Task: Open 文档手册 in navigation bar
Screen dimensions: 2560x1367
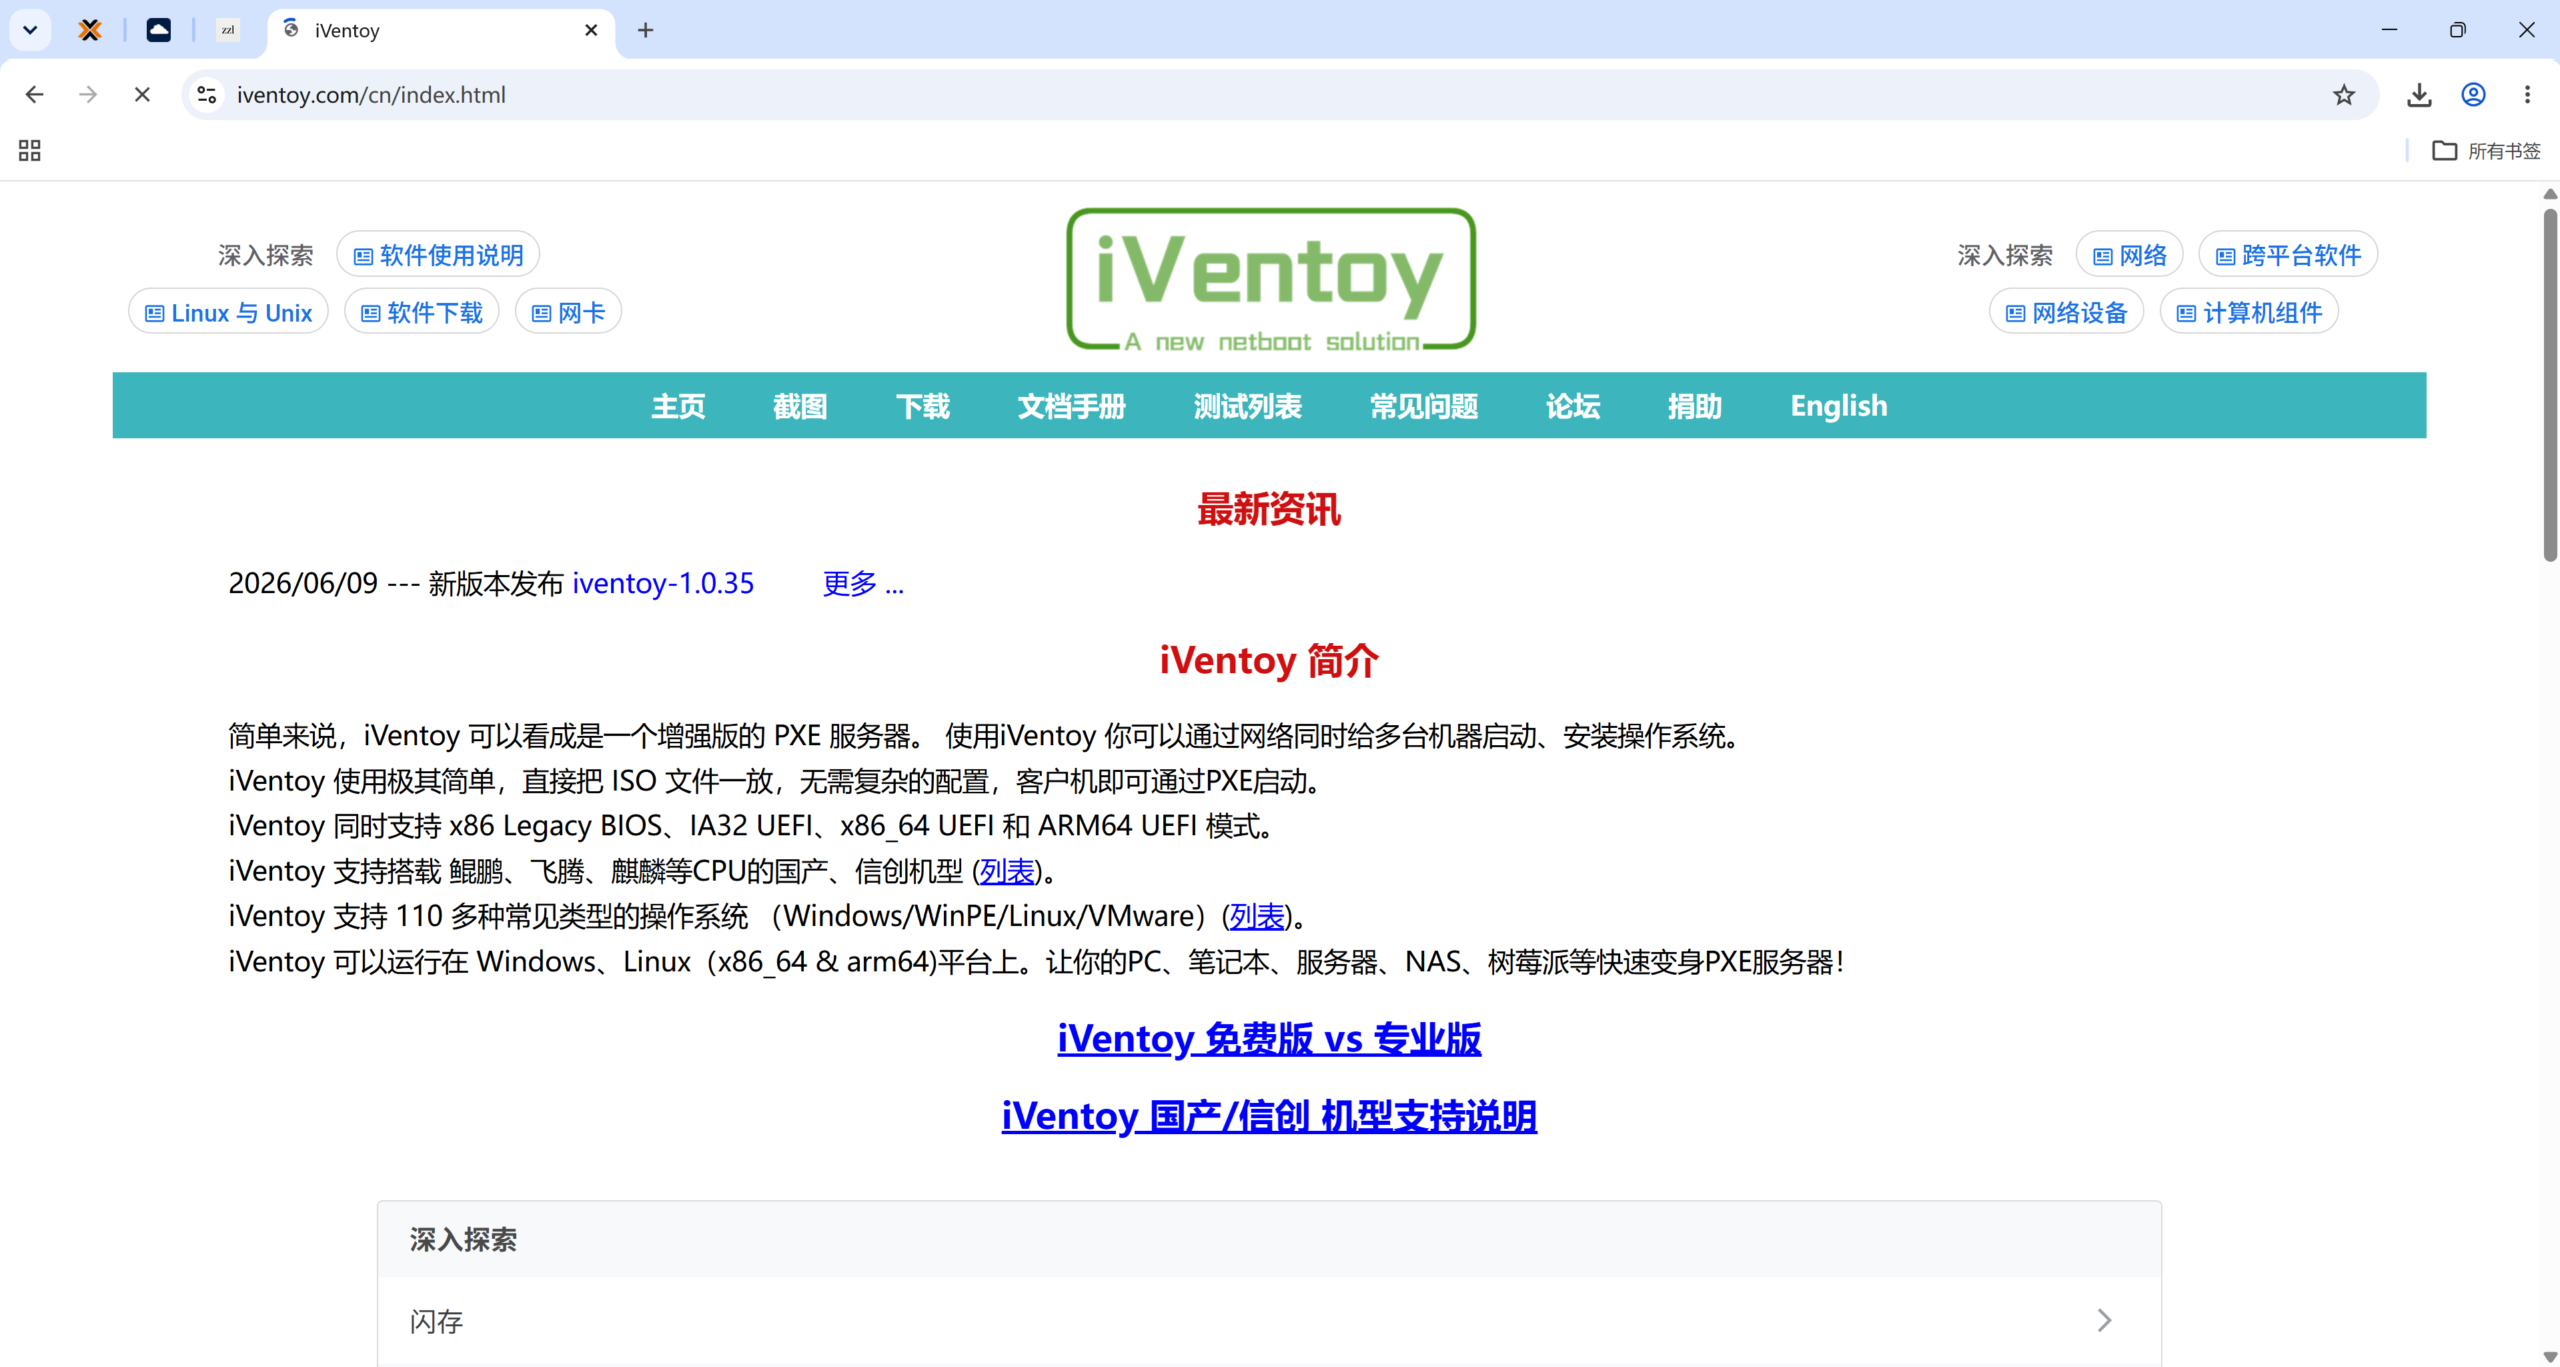Action: 1071,406
